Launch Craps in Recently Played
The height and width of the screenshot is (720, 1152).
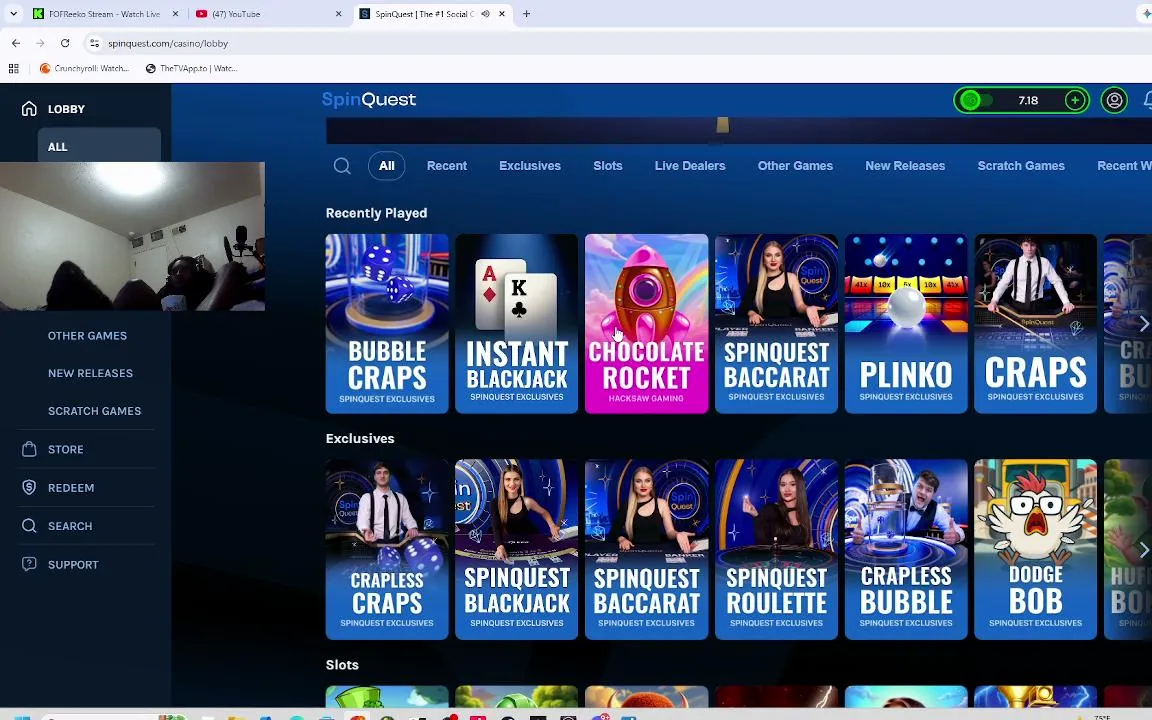[x=1035, y=323]
